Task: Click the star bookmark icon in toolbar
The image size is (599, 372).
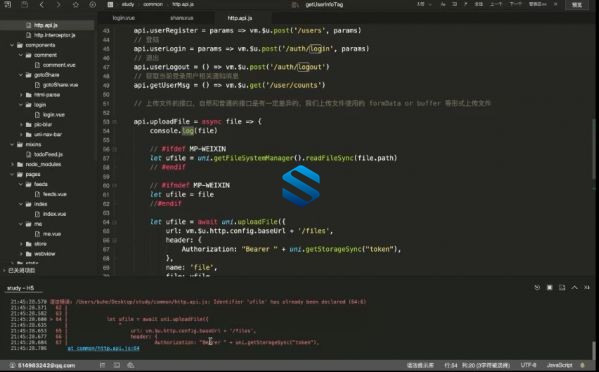Action: (76, 5)
